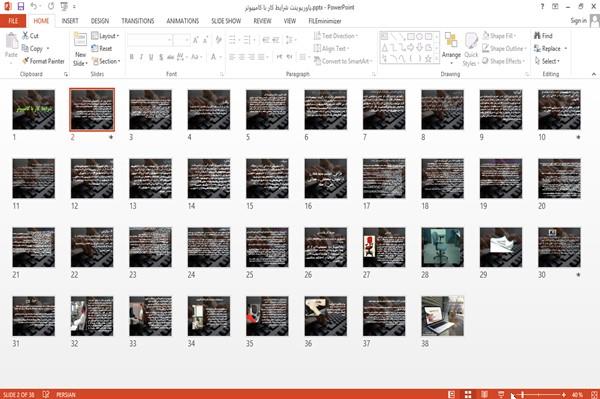This screenshot has height=399, width=600.
Task: Start Slide Show from status bar icon
Action: [501, 394]
